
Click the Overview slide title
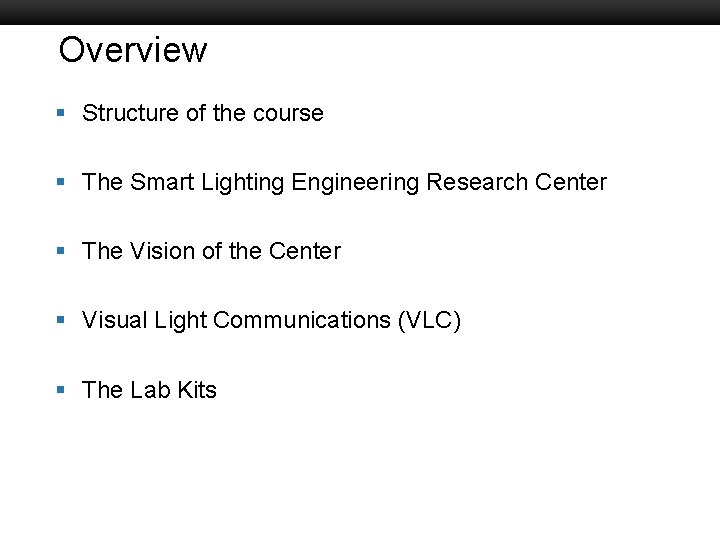tap(132, 49)
